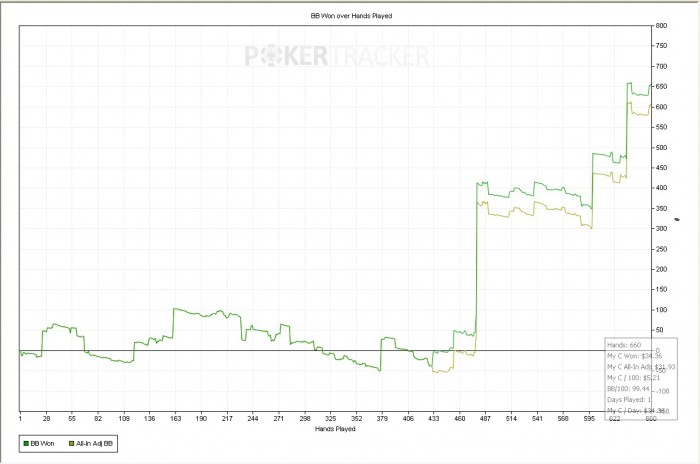Click the BB/100: 99.44 stat line
This screenshot has width=700, height=464.
click(x=628, y=389)
